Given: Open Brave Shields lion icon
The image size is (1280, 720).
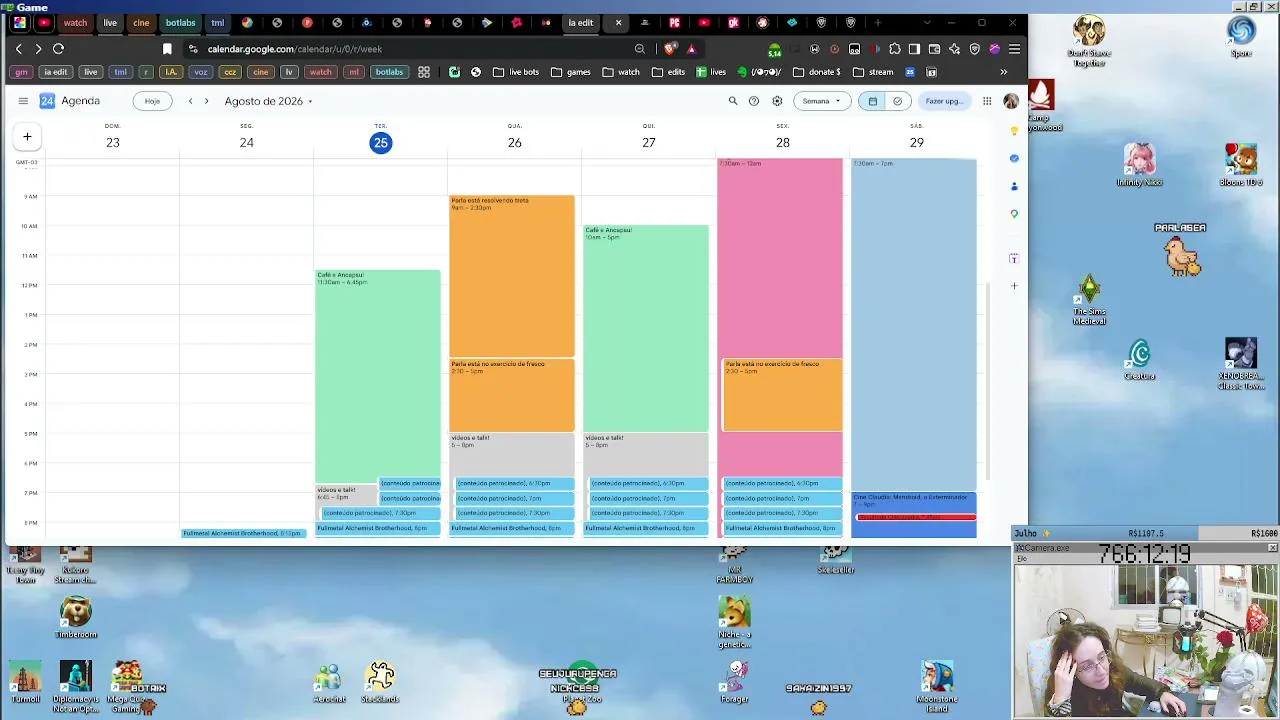Looking at the screenshot, I should 670,49.
